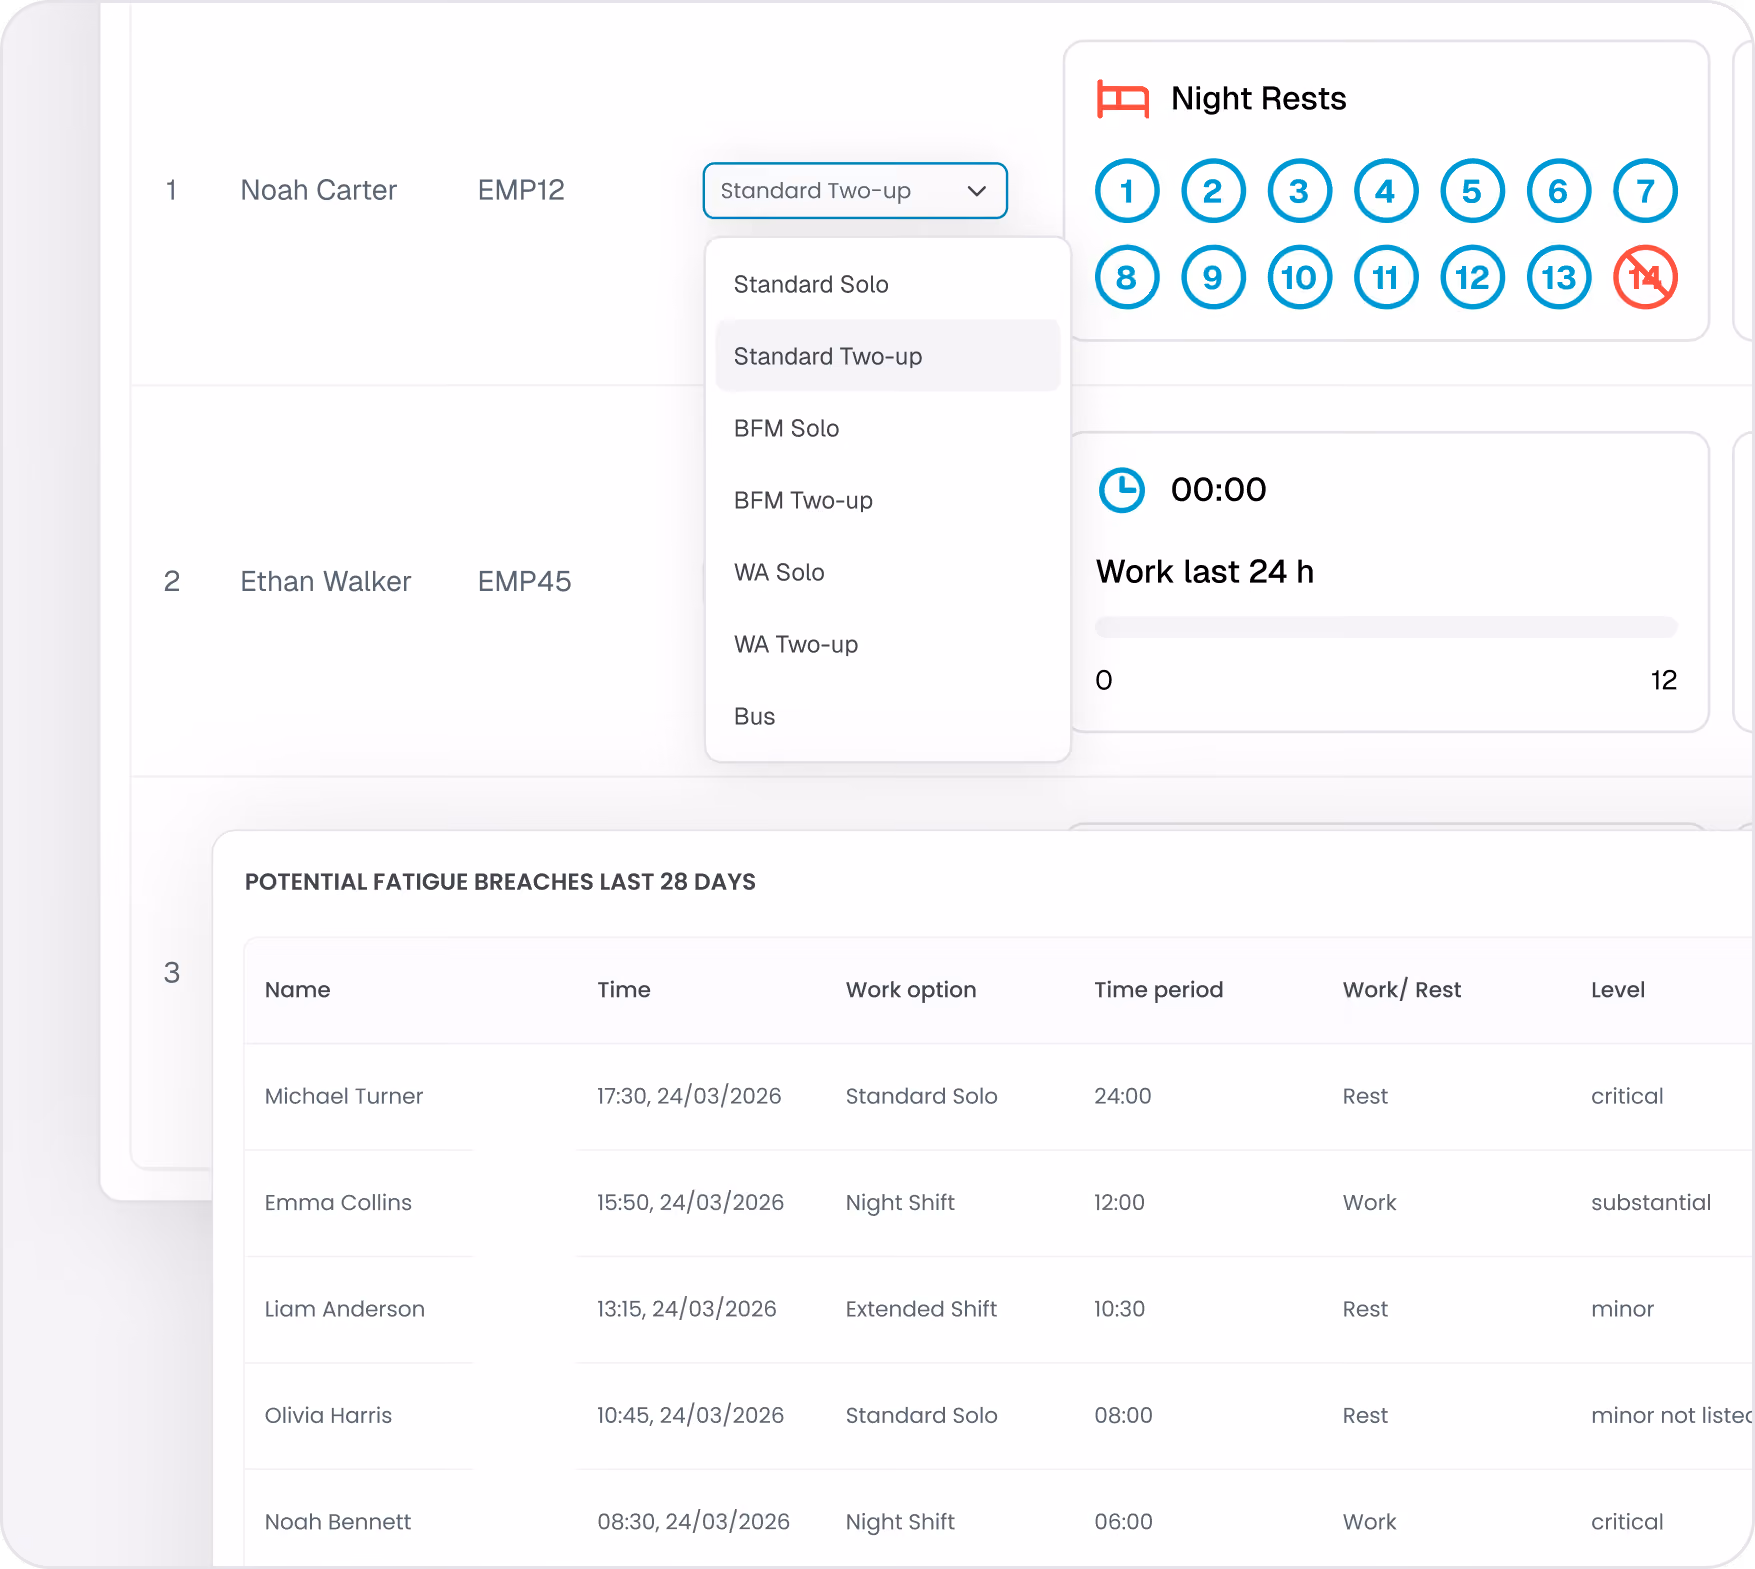Image resolution: width=1755 pixels, height=1569 pixels.
Task: Select night rest circle 3
Action: point(1299,191)
